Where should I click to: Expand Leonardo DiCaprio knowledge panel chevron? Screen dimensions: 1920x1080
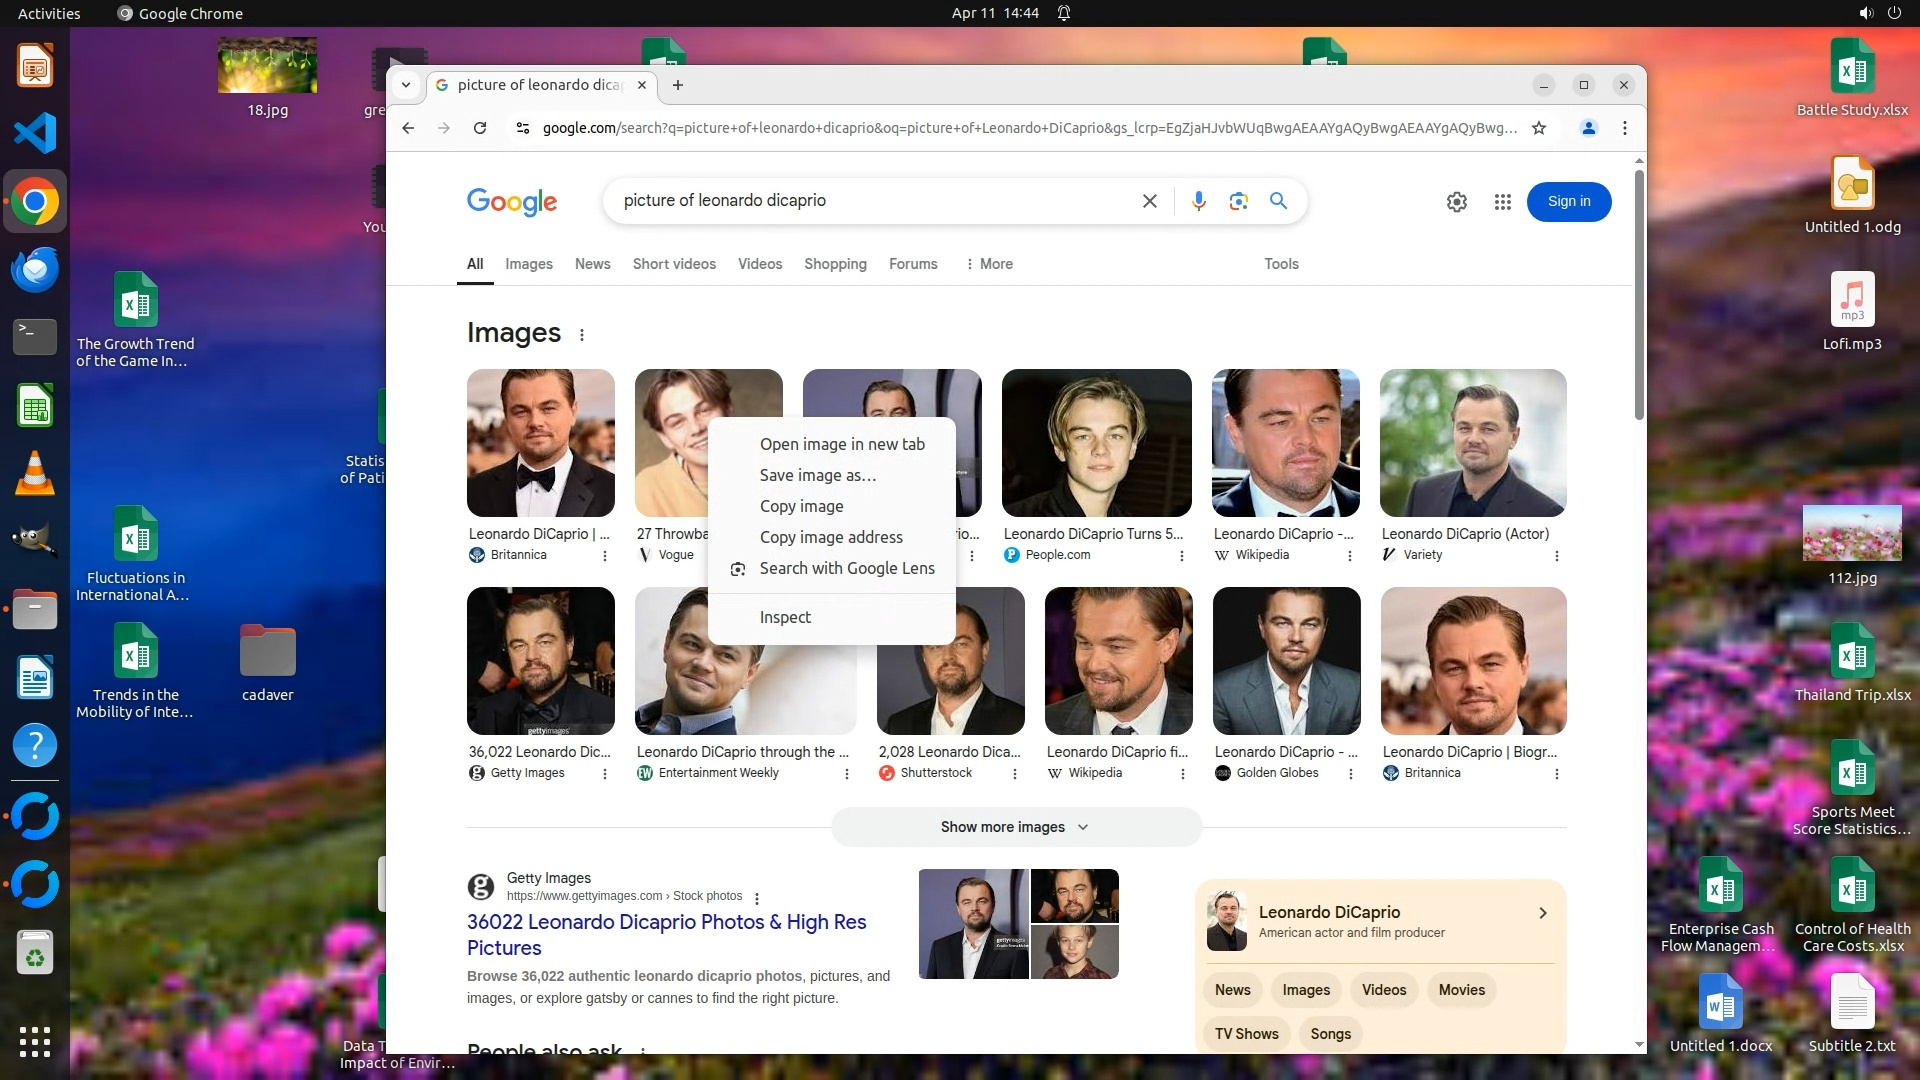click(1542, 913)
